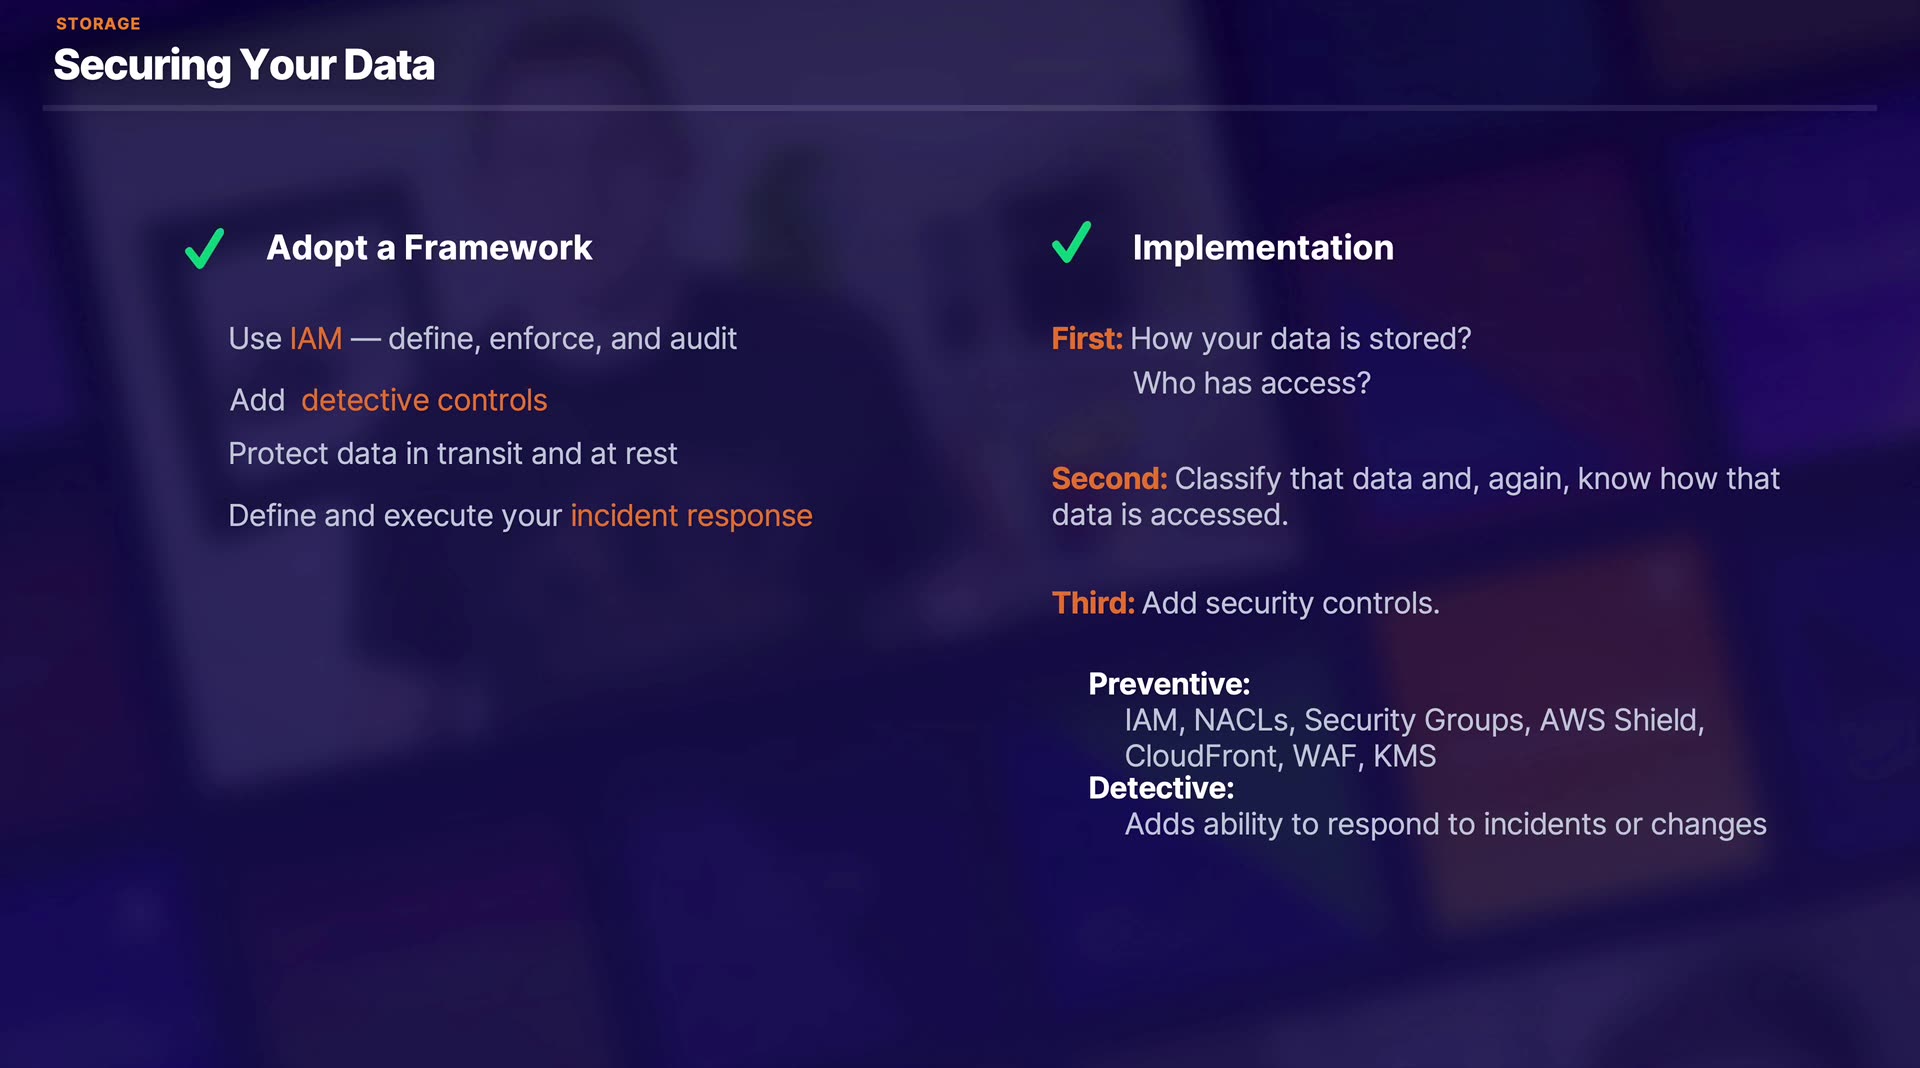Select the orange 'incident response' text
This screenshot has width=1920, height=1068.
click(x=691, y=516)
